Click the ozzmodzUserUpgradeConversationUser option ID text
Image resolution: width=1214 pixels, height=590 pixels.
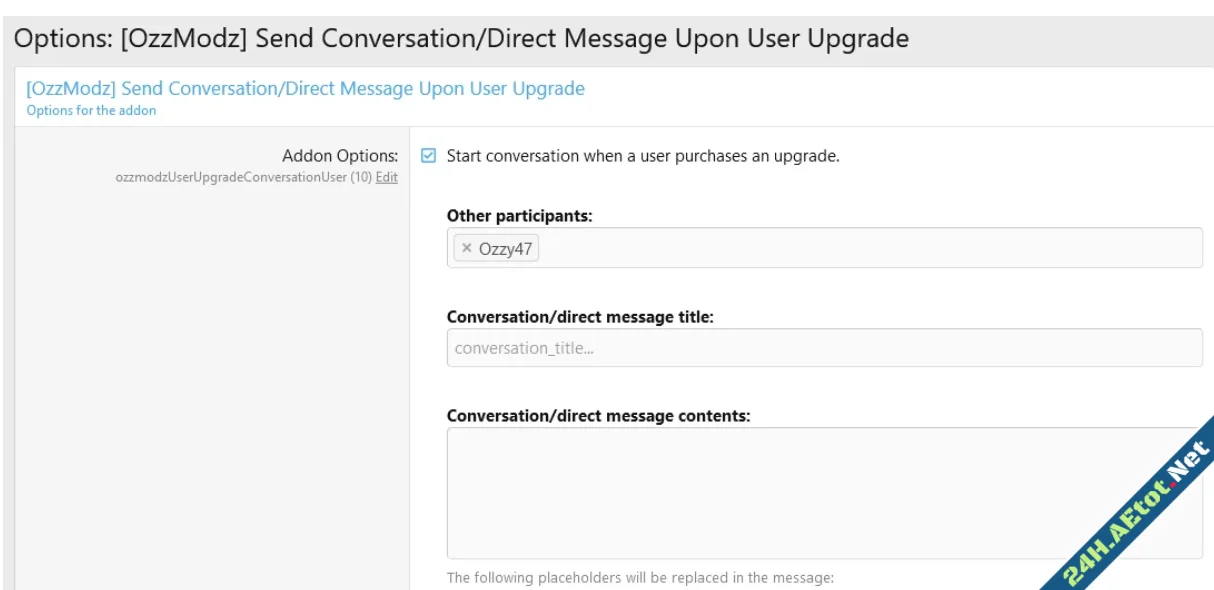pos(230,177)
